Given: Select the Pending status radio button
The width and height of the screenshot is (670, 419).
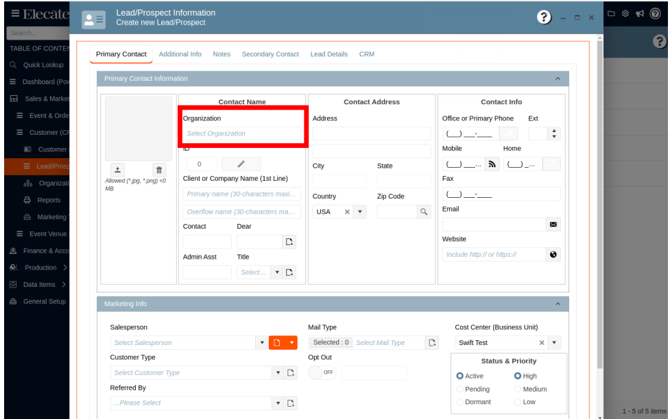Looking at the screenshot, I should tap(460, 389).
